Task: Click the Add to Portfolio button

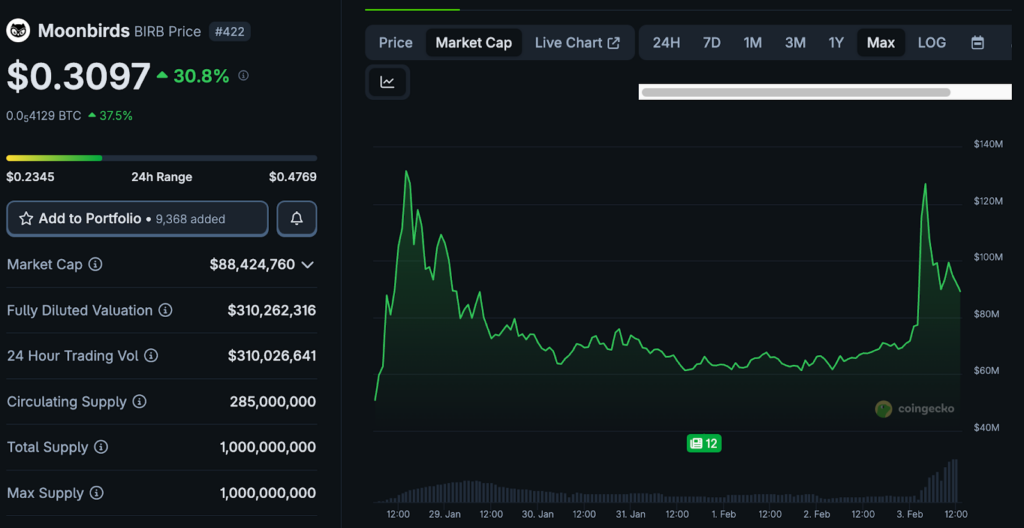Action: 137,218
